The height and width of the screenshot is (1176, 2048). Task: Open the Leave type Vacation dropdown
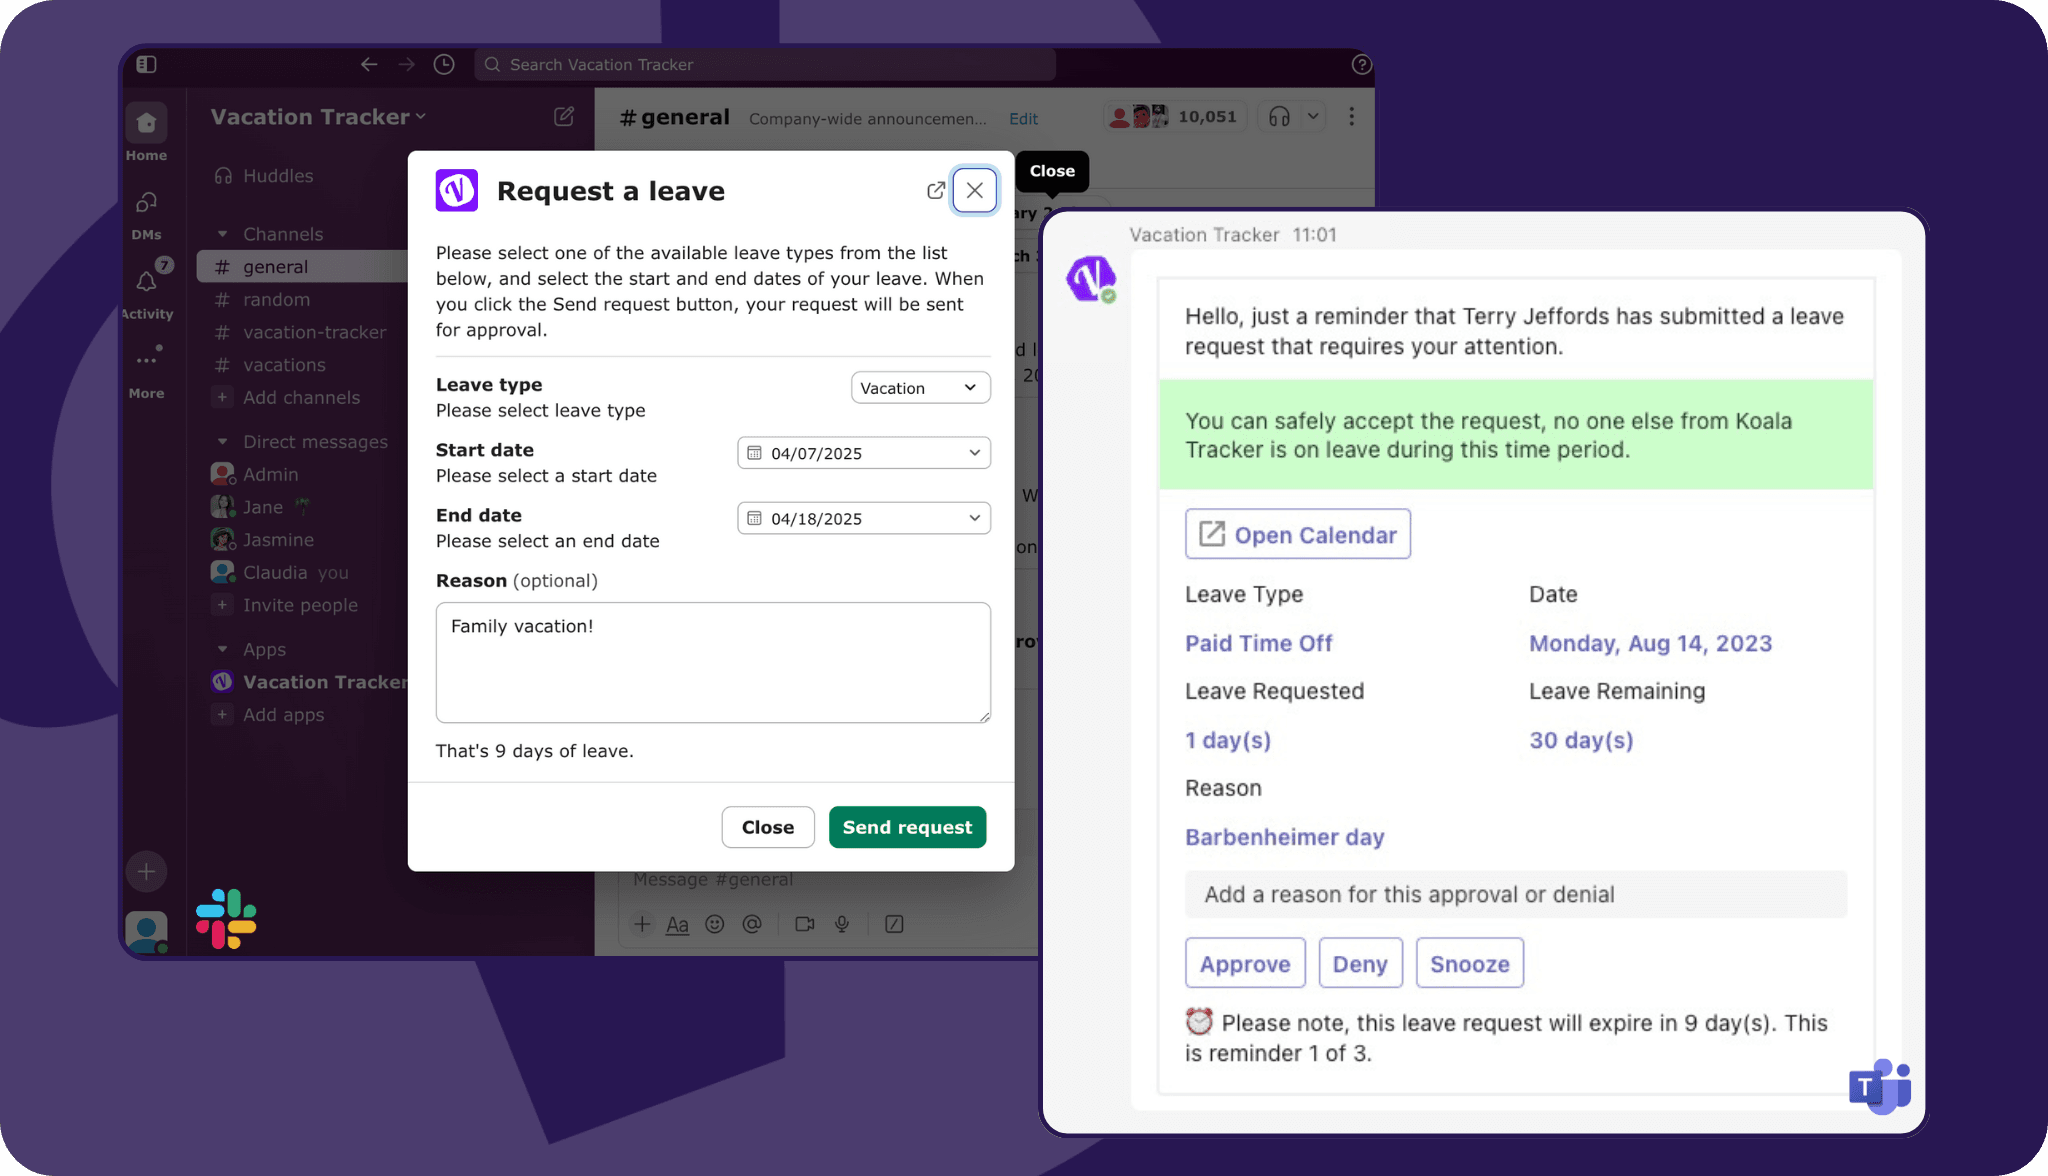(x=920, y=388)
